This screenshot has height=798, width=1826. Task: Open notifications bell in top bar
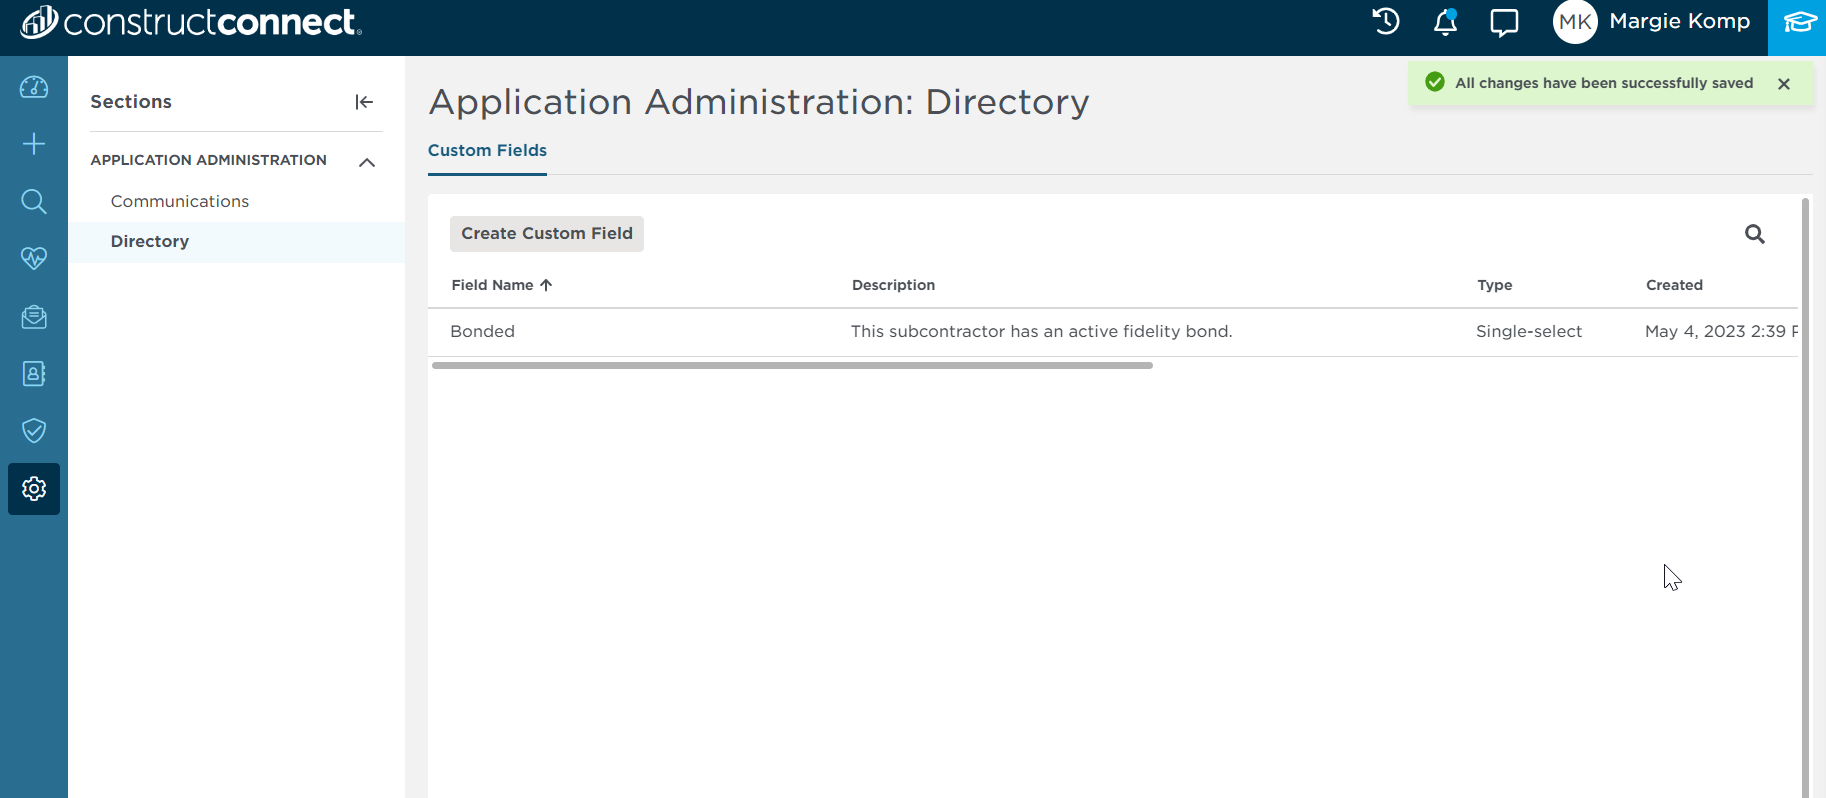(1445, 22)
